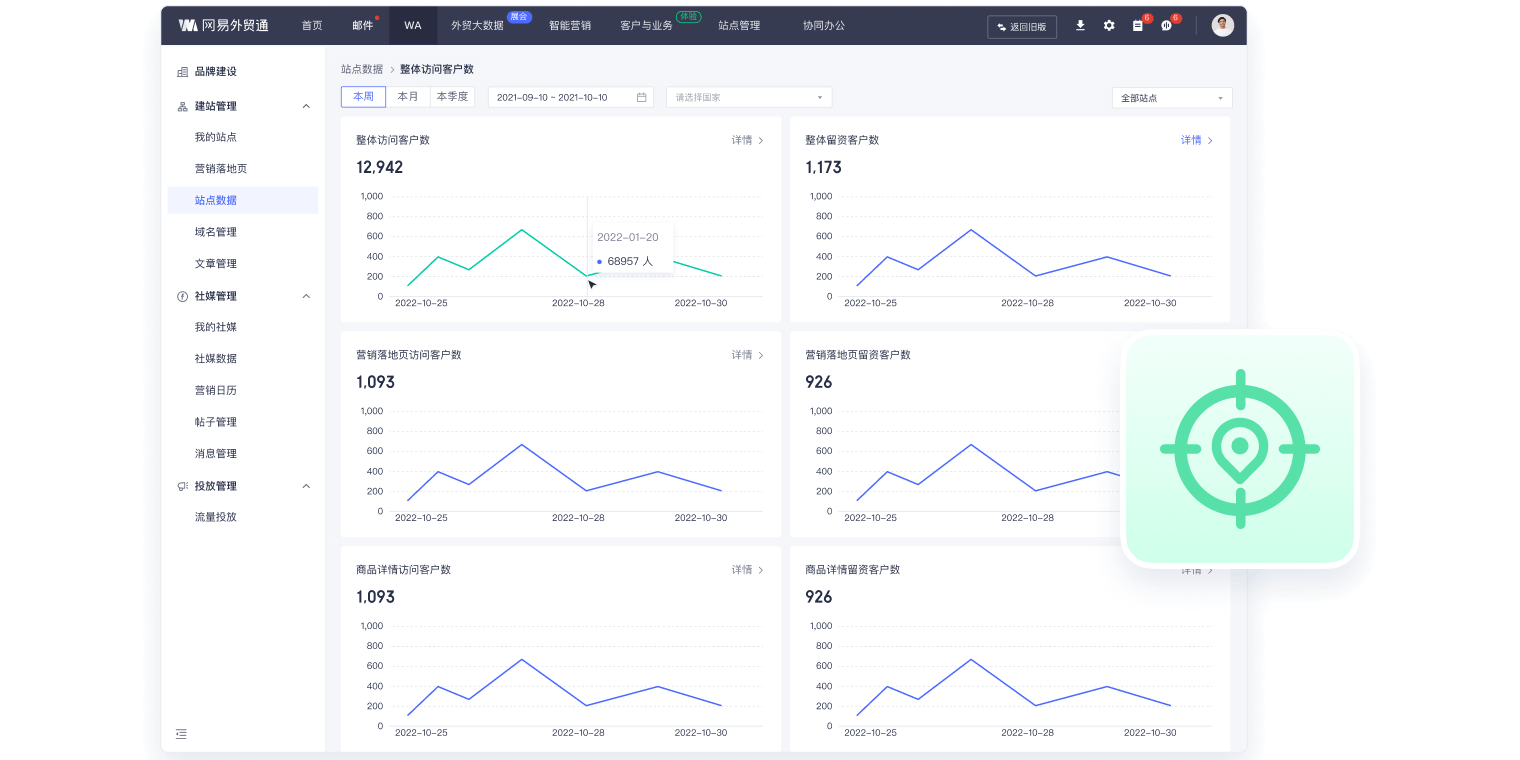The width and height of the screenshot is (1520, 760).
Task: Open the messages icon with red badge
Action: point(1167,26)
